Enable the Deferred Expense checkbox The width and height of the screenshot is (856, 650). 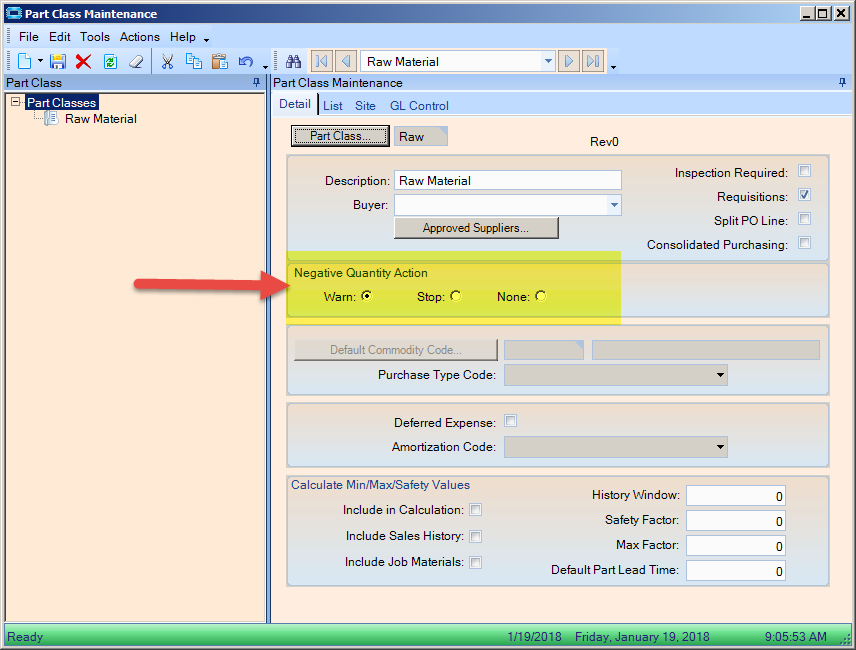tap(510, 421)
